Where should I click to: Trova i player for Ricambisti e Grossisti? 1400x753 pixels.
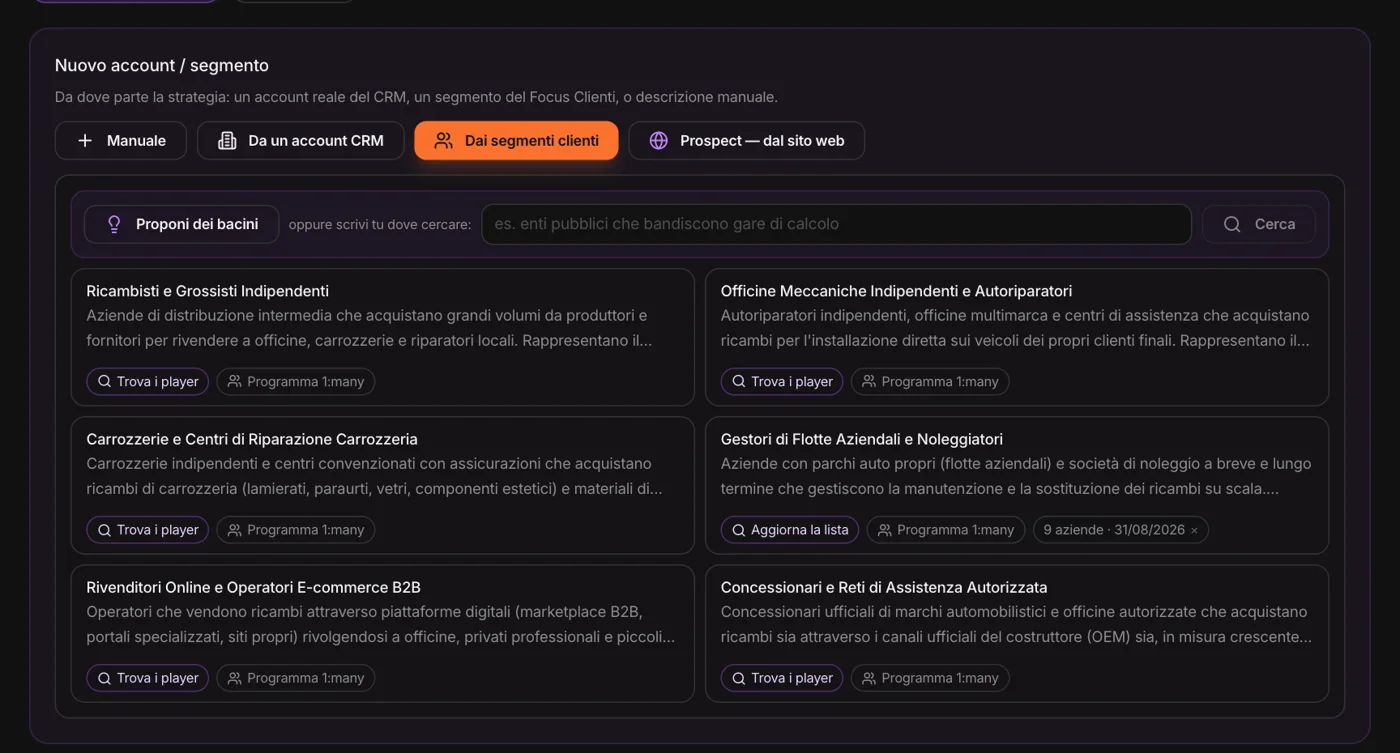tap(147, 381)
